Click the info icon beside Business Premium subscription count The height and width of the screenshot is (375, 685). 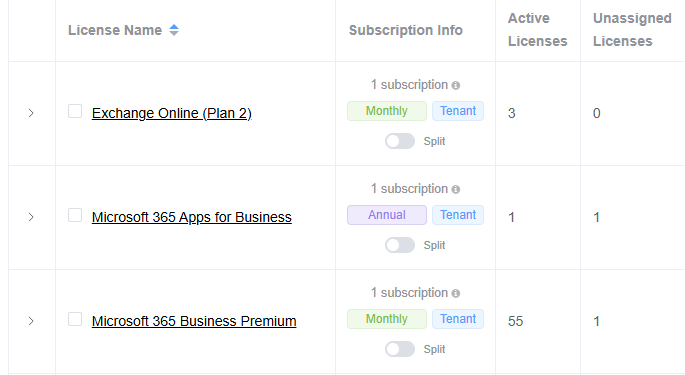[x=456, y=293]
